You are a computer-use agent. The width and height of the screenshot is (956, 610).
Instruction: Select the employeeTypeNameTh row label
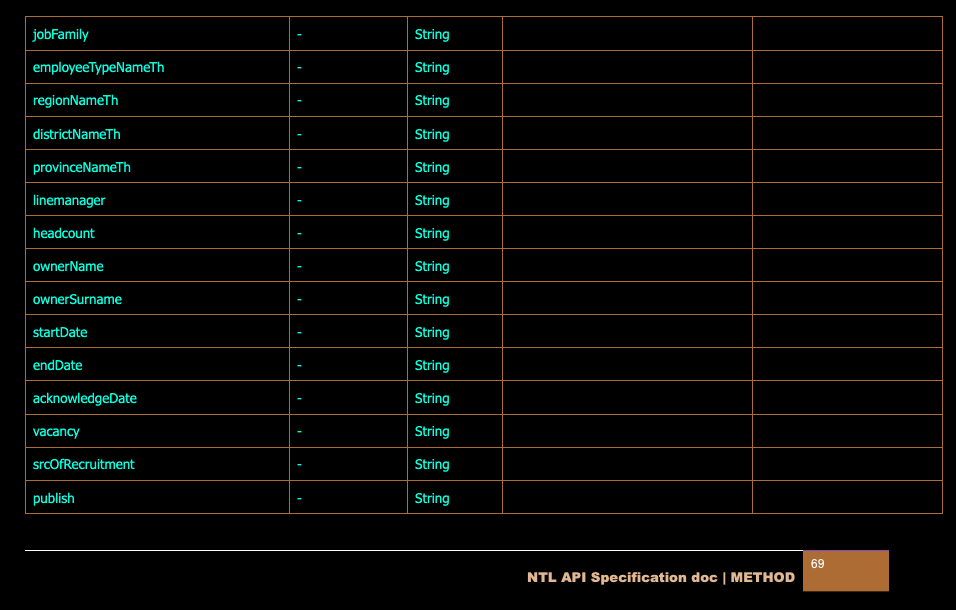coord(98,68)
